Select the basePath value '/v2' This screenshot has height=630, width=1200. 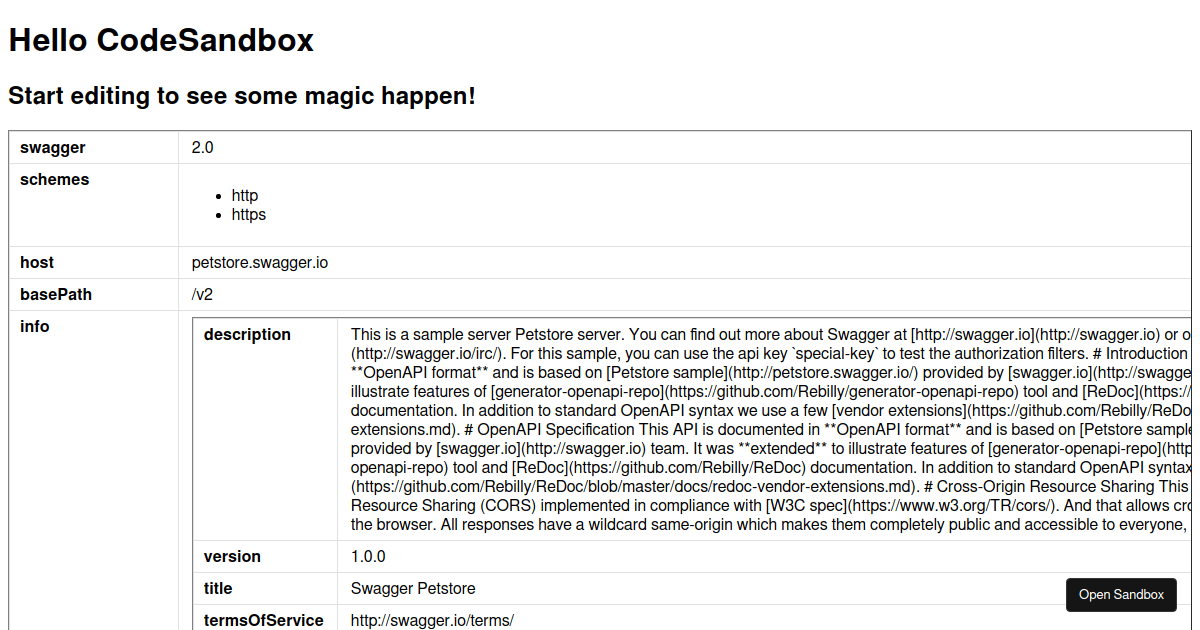click(202, 295)
